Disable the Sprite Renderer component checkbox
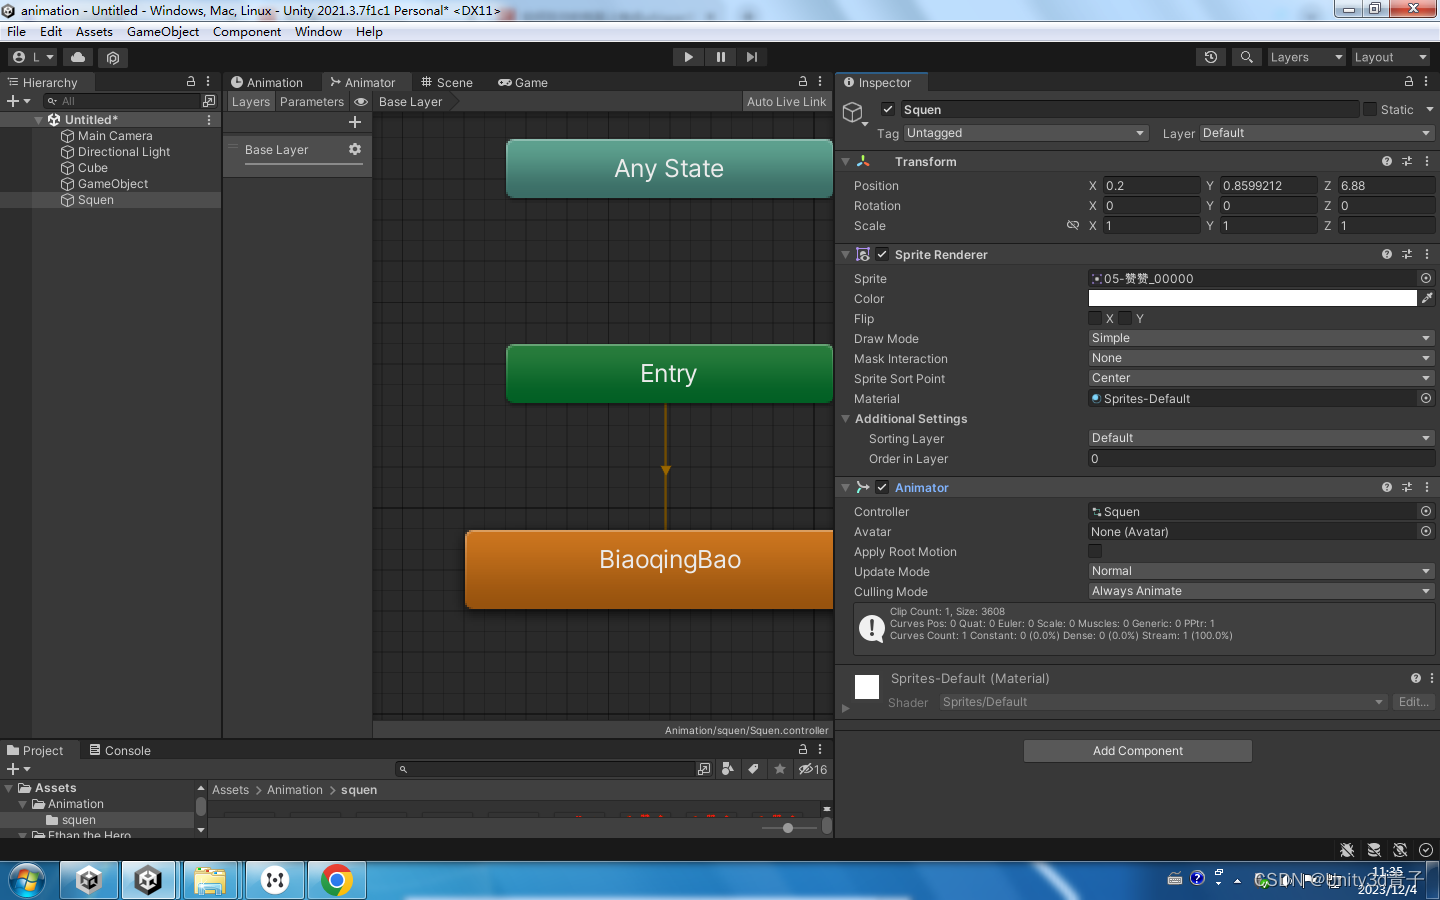Image resolution: width=1440 pixels, height=900 pixels. (882, 254)
